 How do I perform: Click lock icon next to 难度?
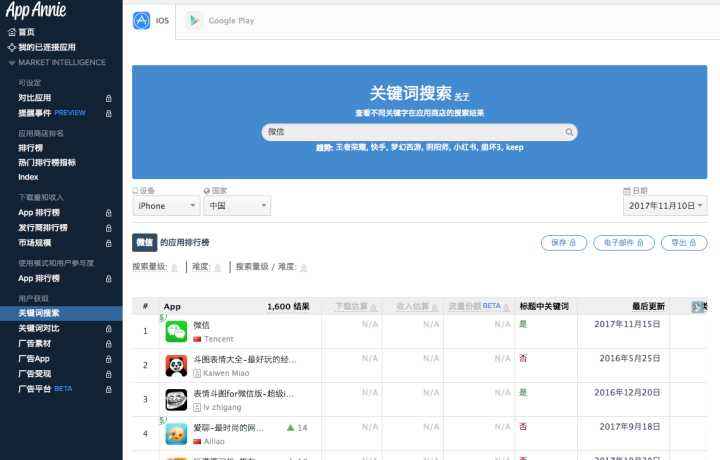(218, 268)
